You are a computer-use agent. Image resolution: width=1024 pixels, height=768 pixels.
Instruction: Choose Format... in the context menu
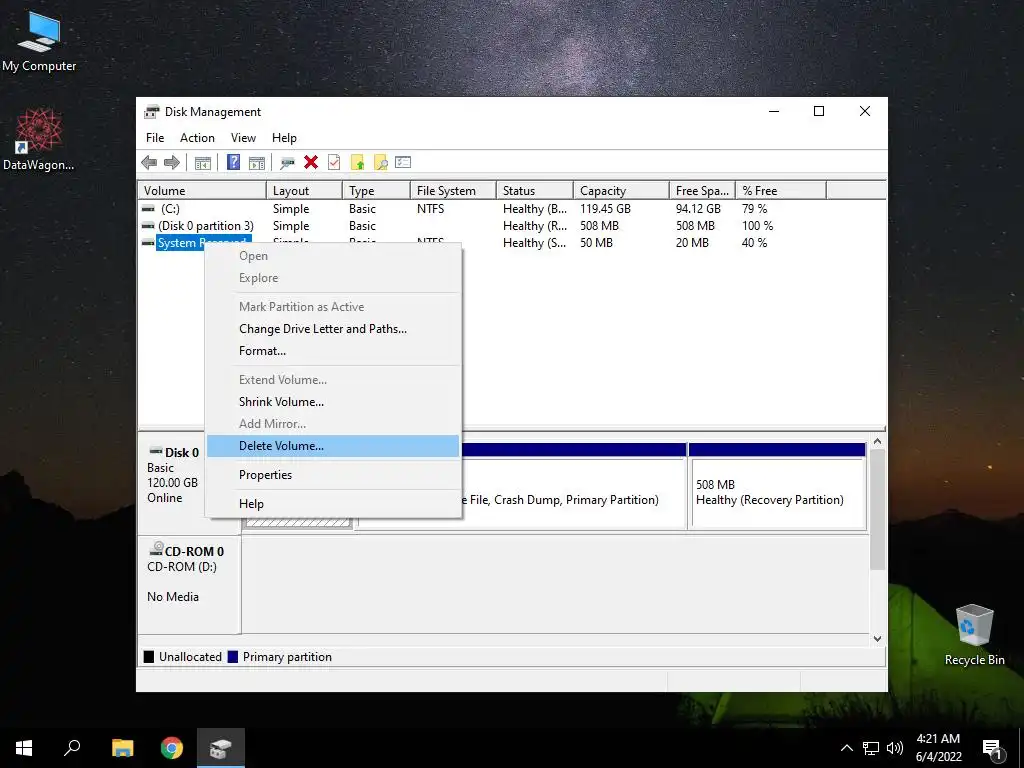coord(333,351)
